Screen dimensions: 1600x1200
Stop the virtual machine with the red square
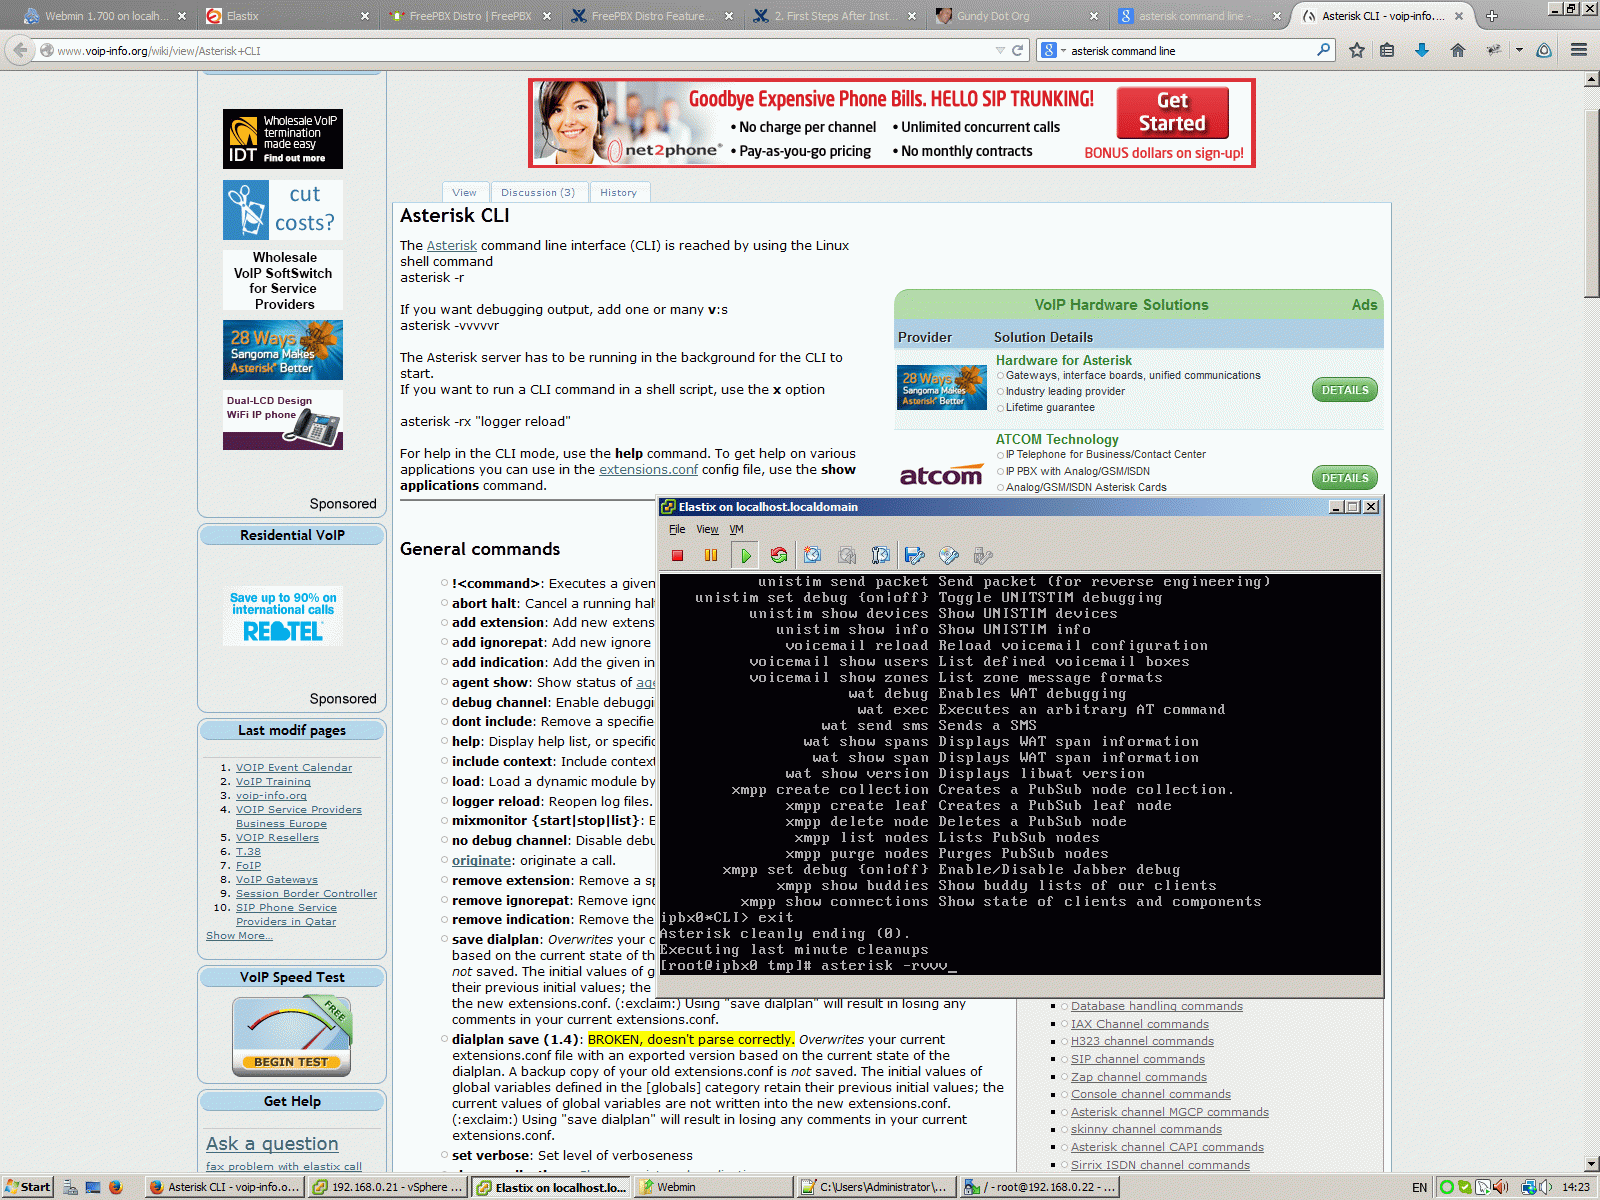click(677, 555)
